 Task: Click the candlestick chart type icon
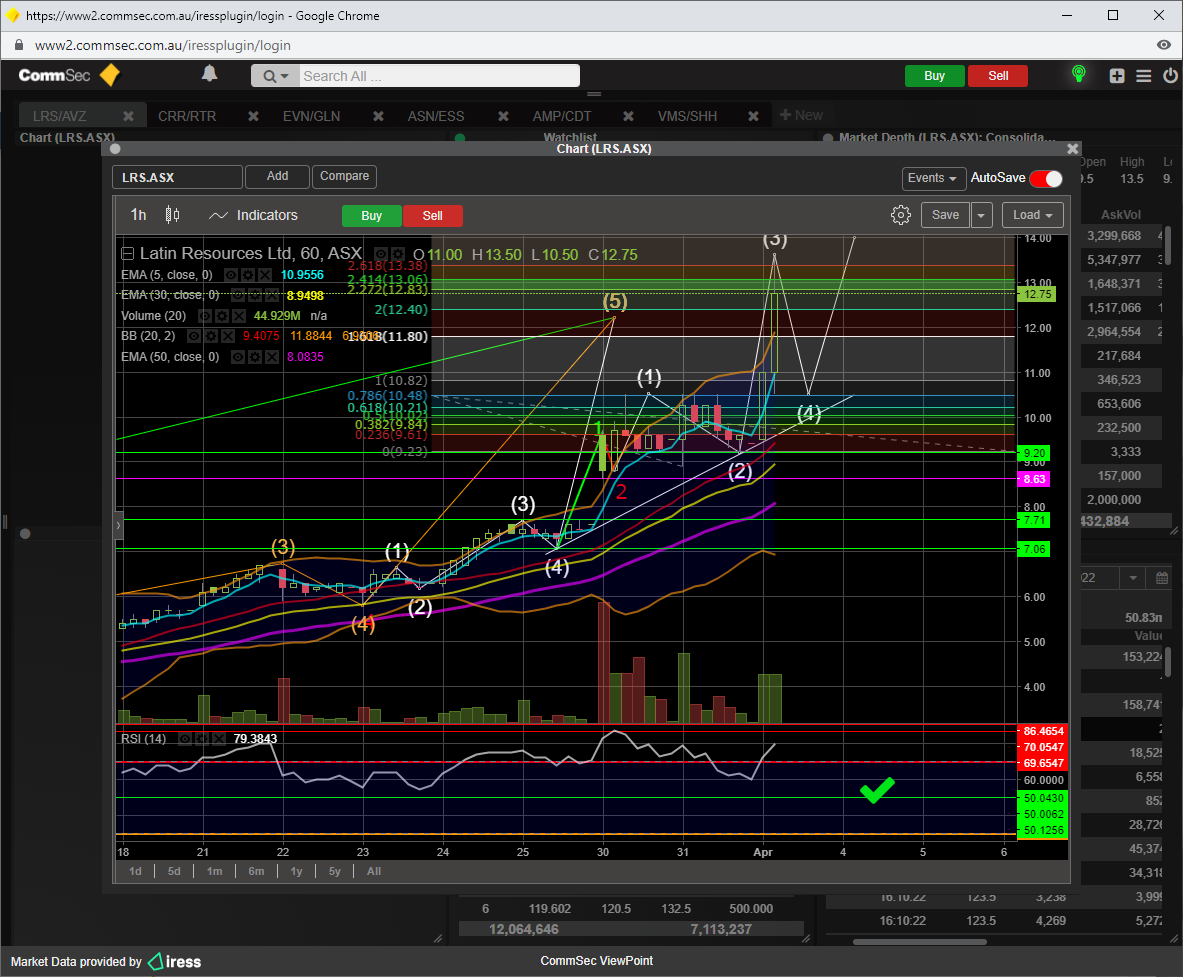click(172, 215)
